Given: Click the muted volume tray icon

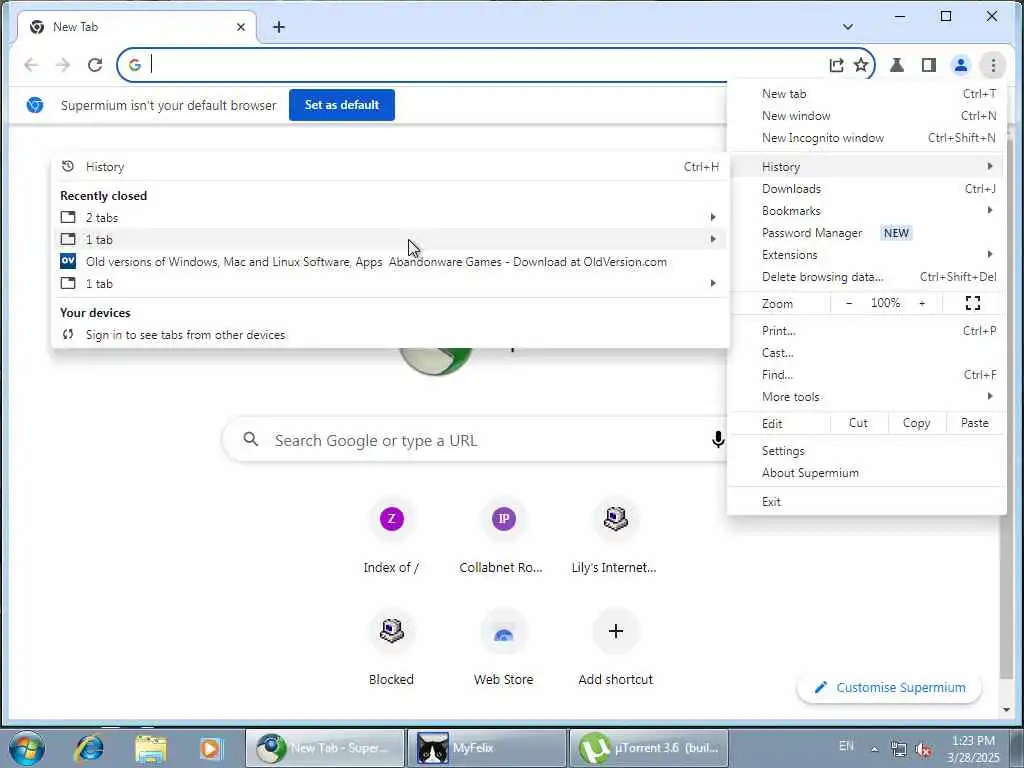Looking at the screenshot, I should (923, 750).
